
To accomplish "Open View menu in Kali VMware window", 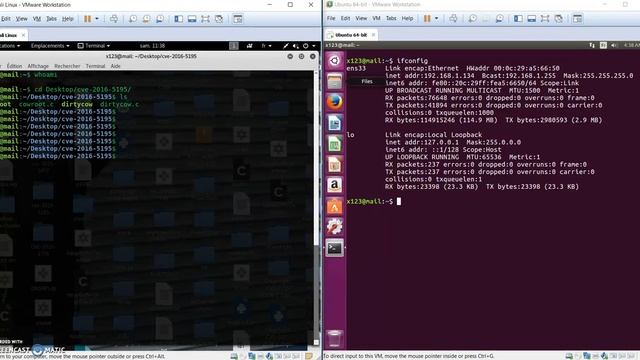I will click(21, 19).
